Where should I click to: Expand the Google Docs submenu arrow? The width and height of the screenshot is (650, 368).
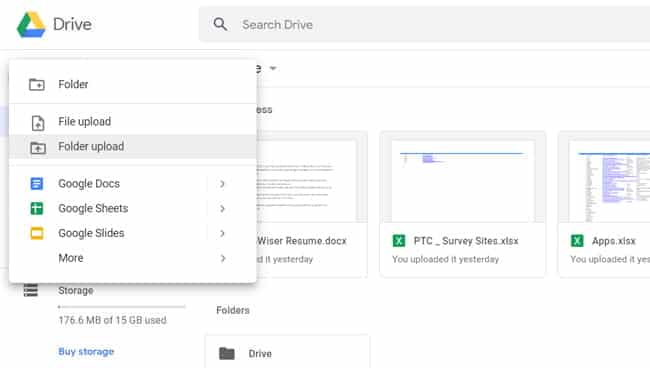click(223, 184)
